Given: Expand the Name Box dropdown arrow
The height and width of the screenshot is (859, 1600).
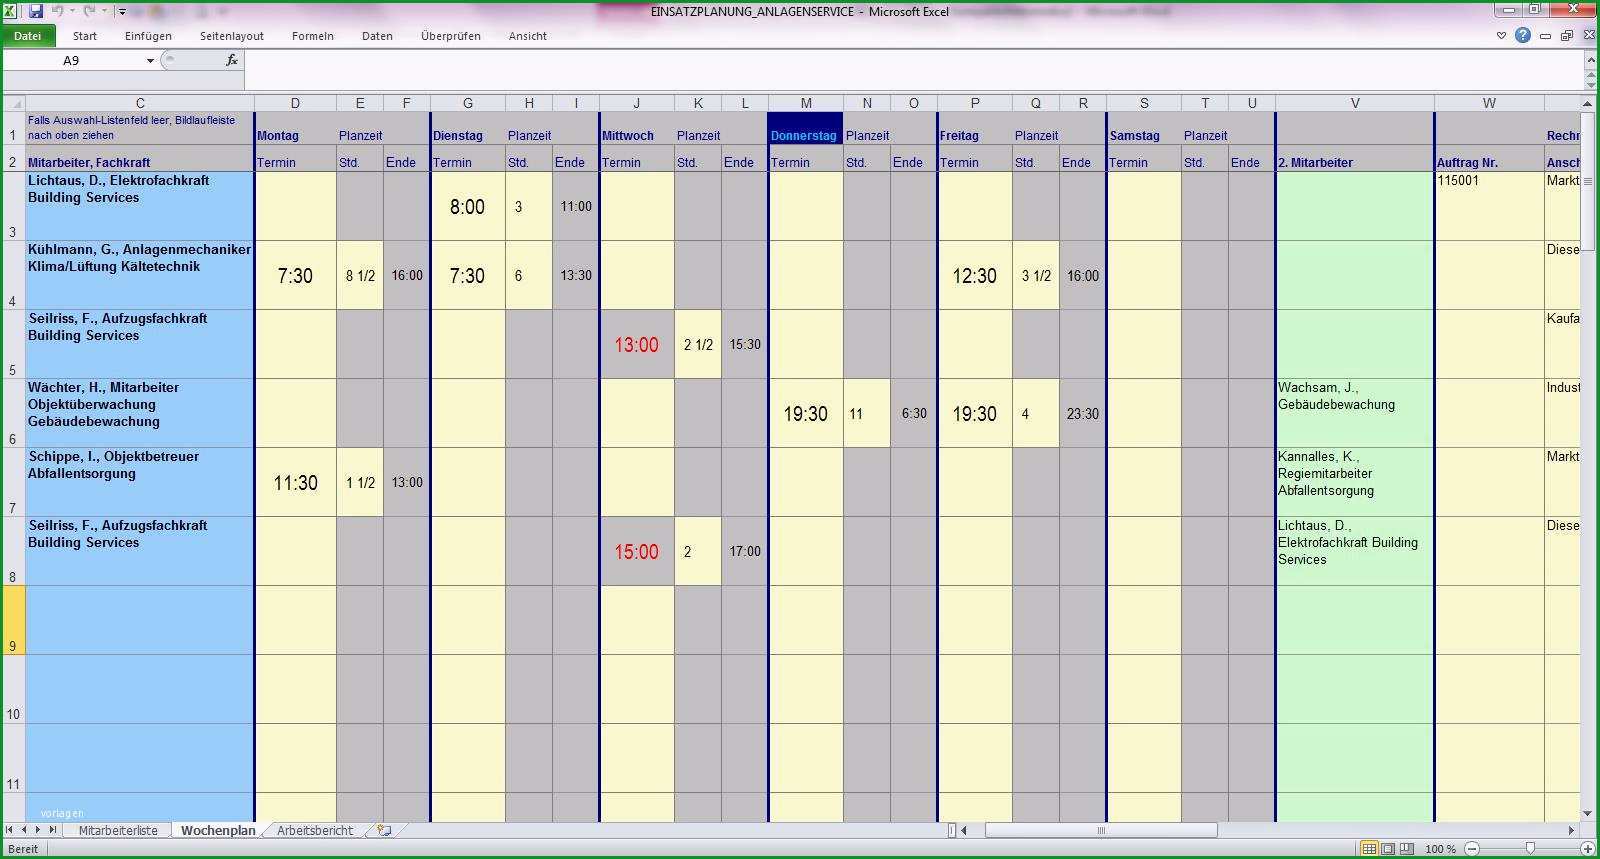Looking at the screenshot, I should [150, 61].
